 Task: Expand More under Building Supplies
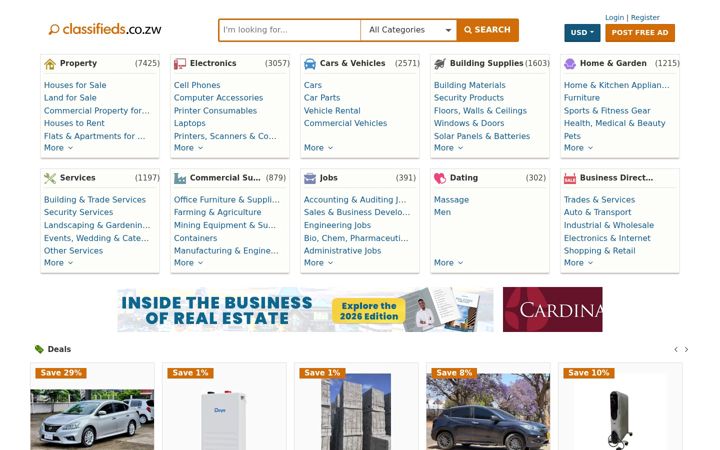pos(448,148)
